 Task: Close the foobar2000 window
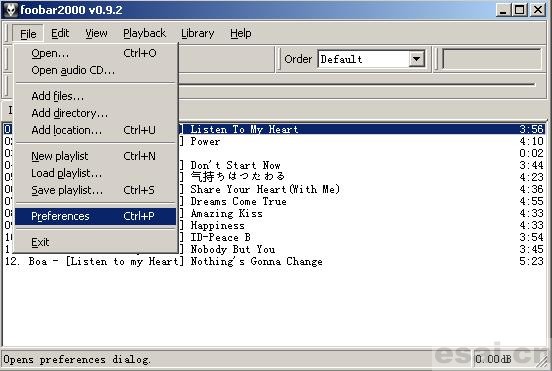click(538, 10)
